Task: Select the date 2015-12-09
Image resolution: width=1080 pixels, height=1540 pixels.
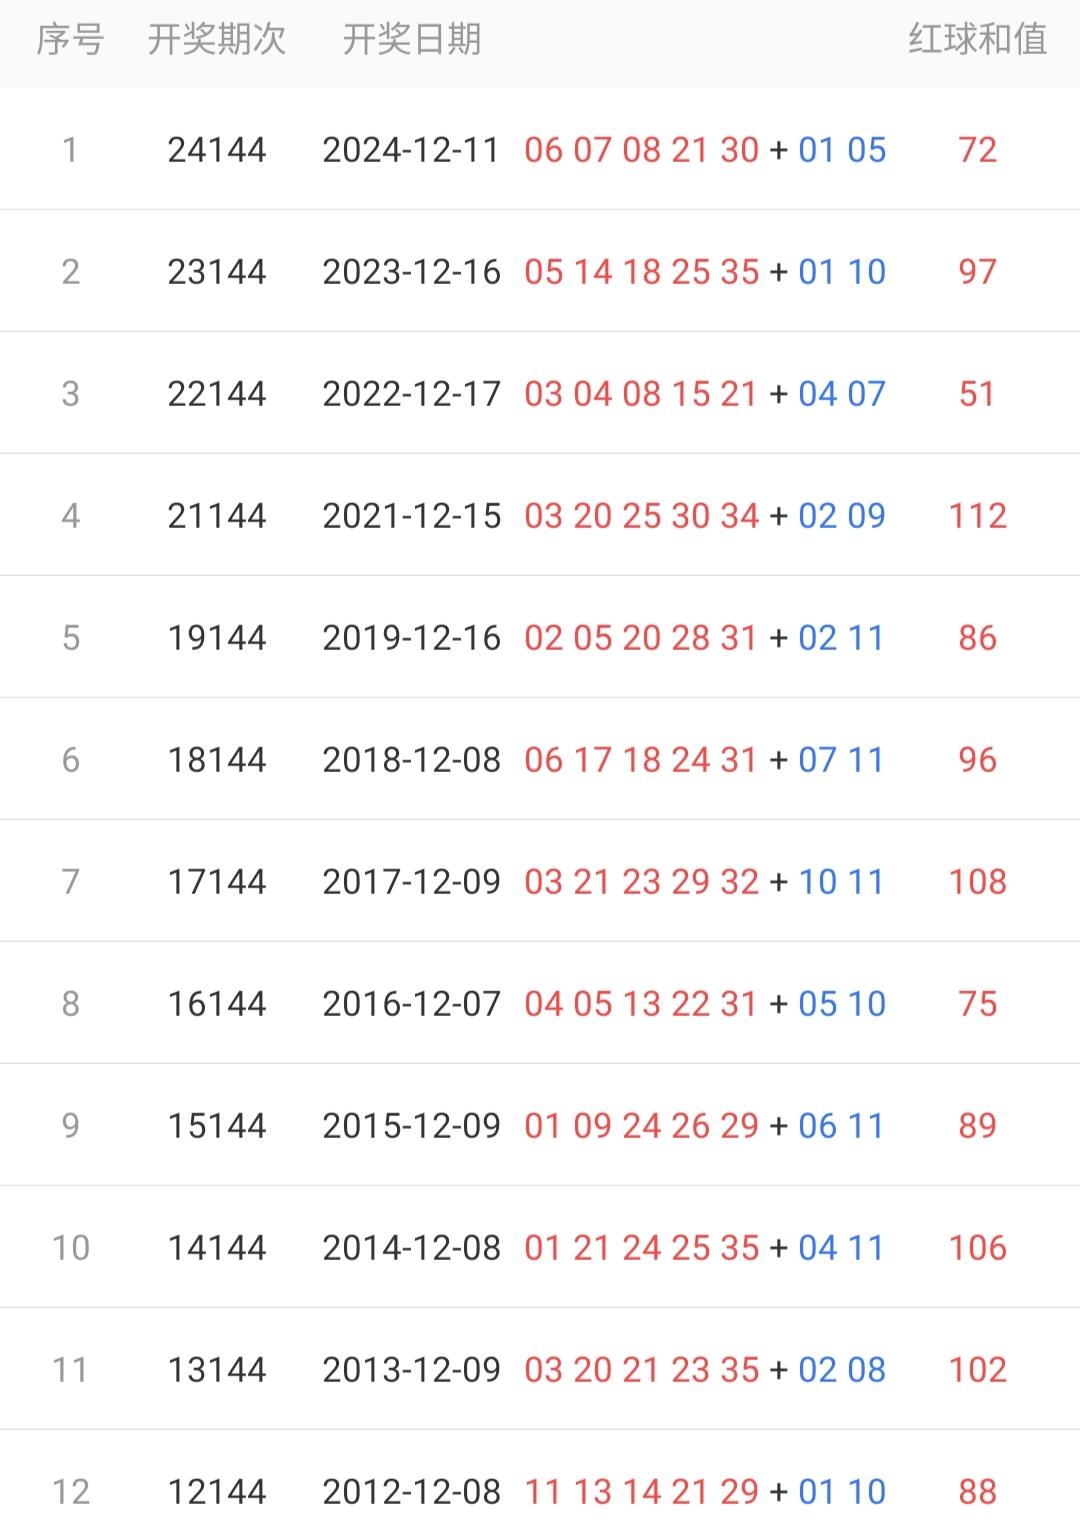Action: 411,1126
